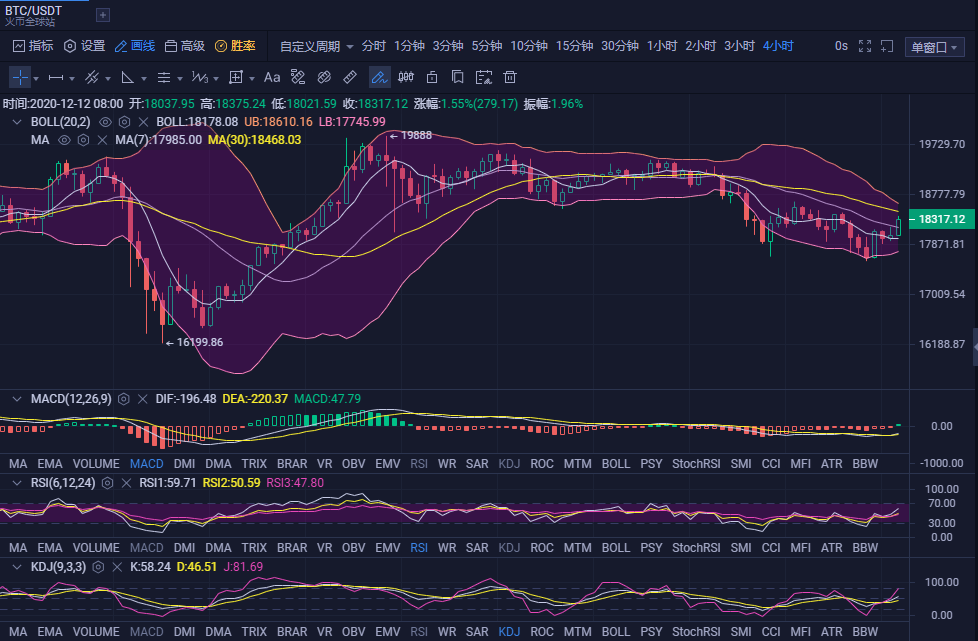Select the Aa text annotation tool
The image size is (978, 641).
tap(271, 77)
